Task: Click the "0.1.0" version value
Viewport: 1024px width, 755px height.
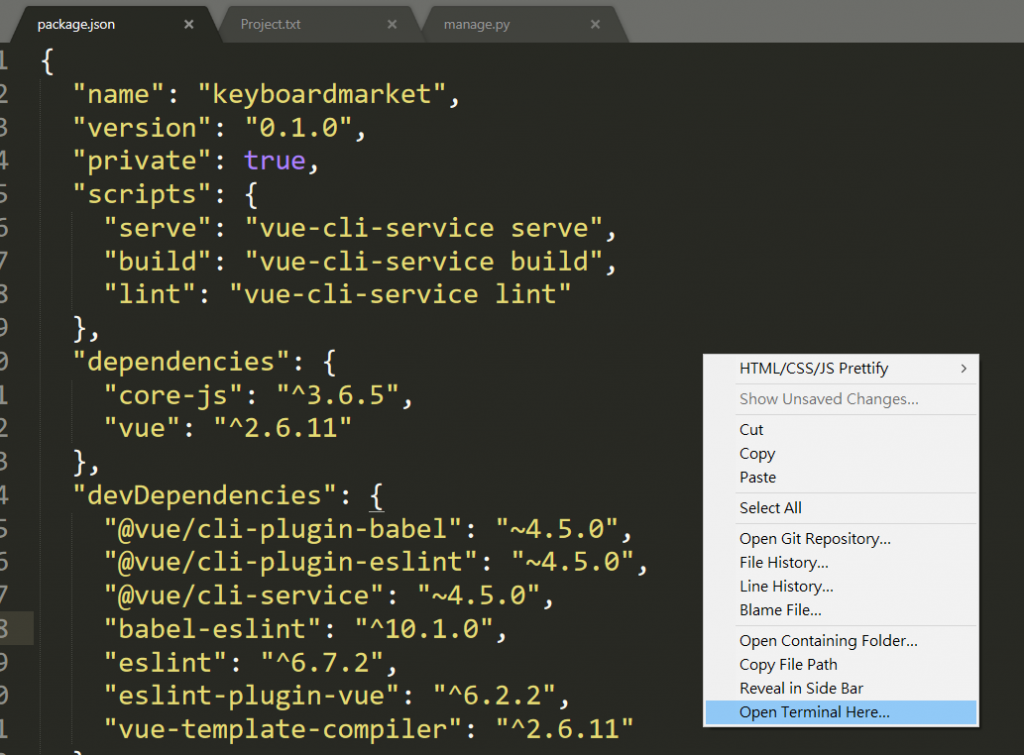Action: coord(298,127)
